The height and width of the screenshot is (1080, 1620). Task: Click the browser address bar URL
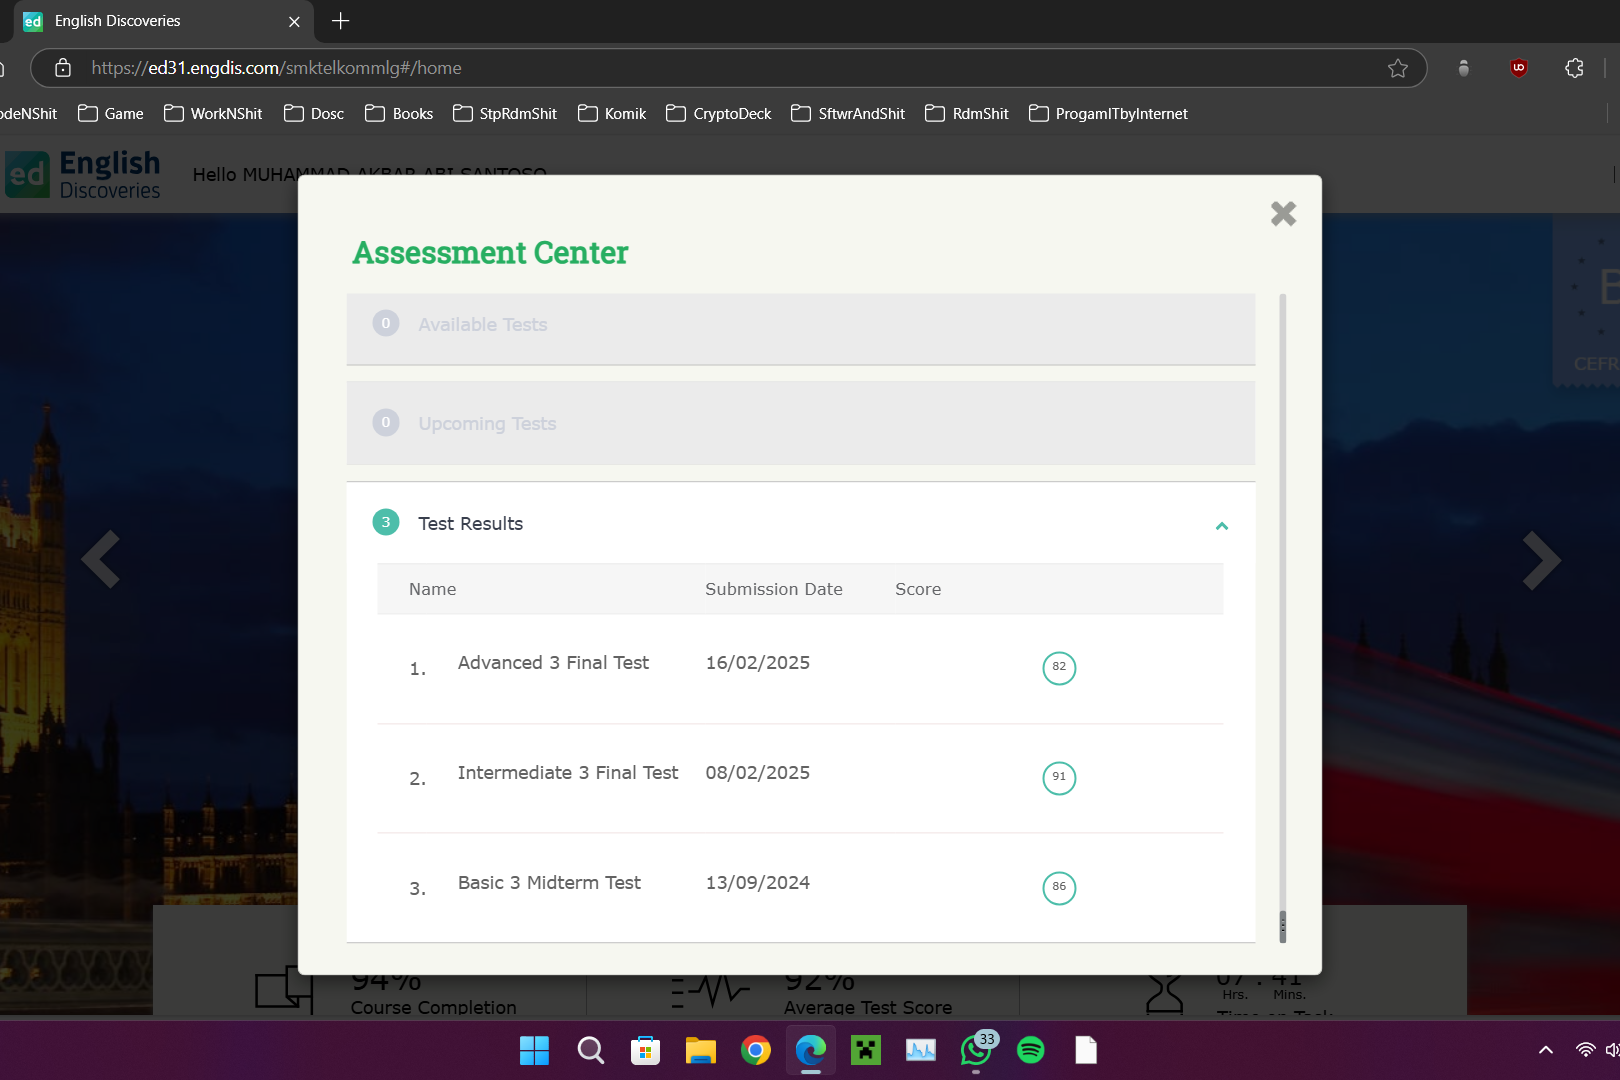point(276,68)
